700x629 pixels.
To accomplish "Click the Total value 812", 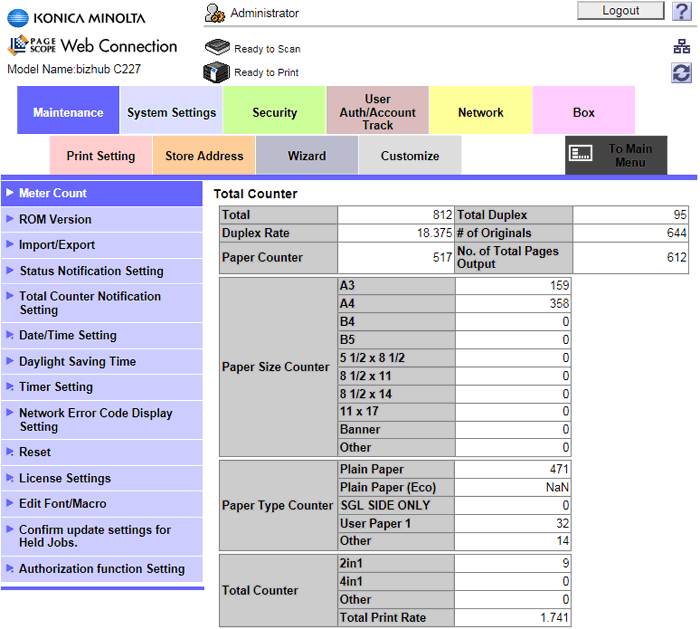I will click(442, 215).
